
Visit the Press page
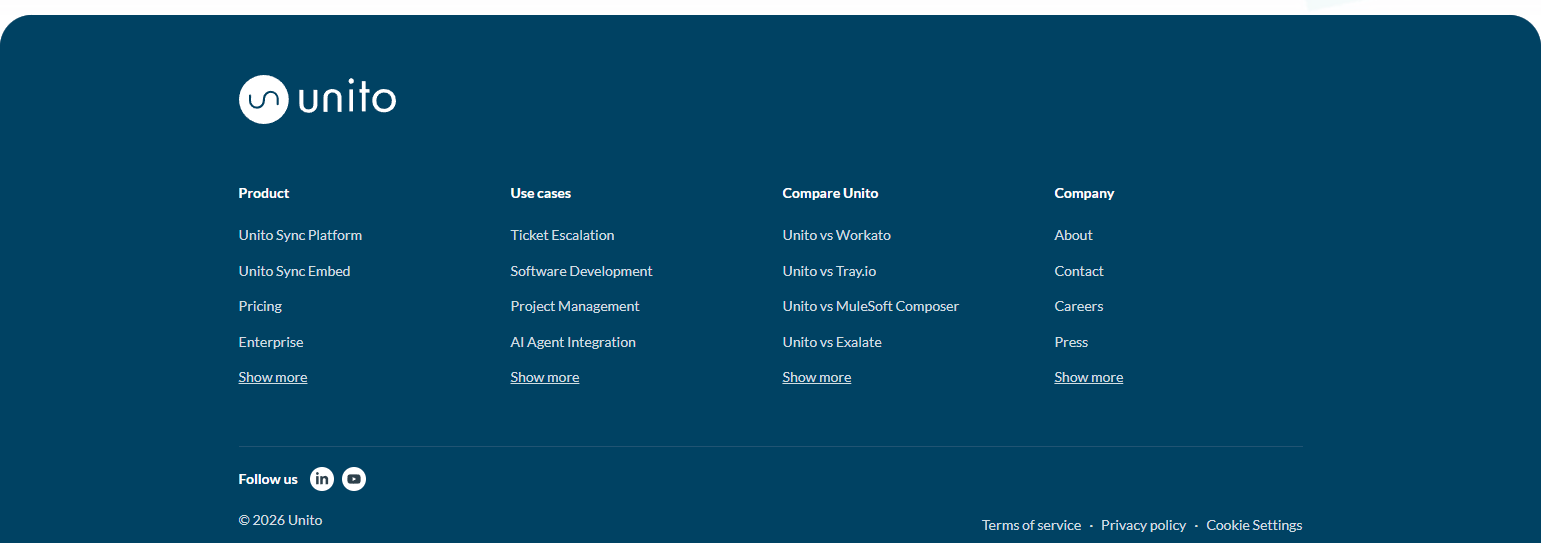coord(1071,342)
